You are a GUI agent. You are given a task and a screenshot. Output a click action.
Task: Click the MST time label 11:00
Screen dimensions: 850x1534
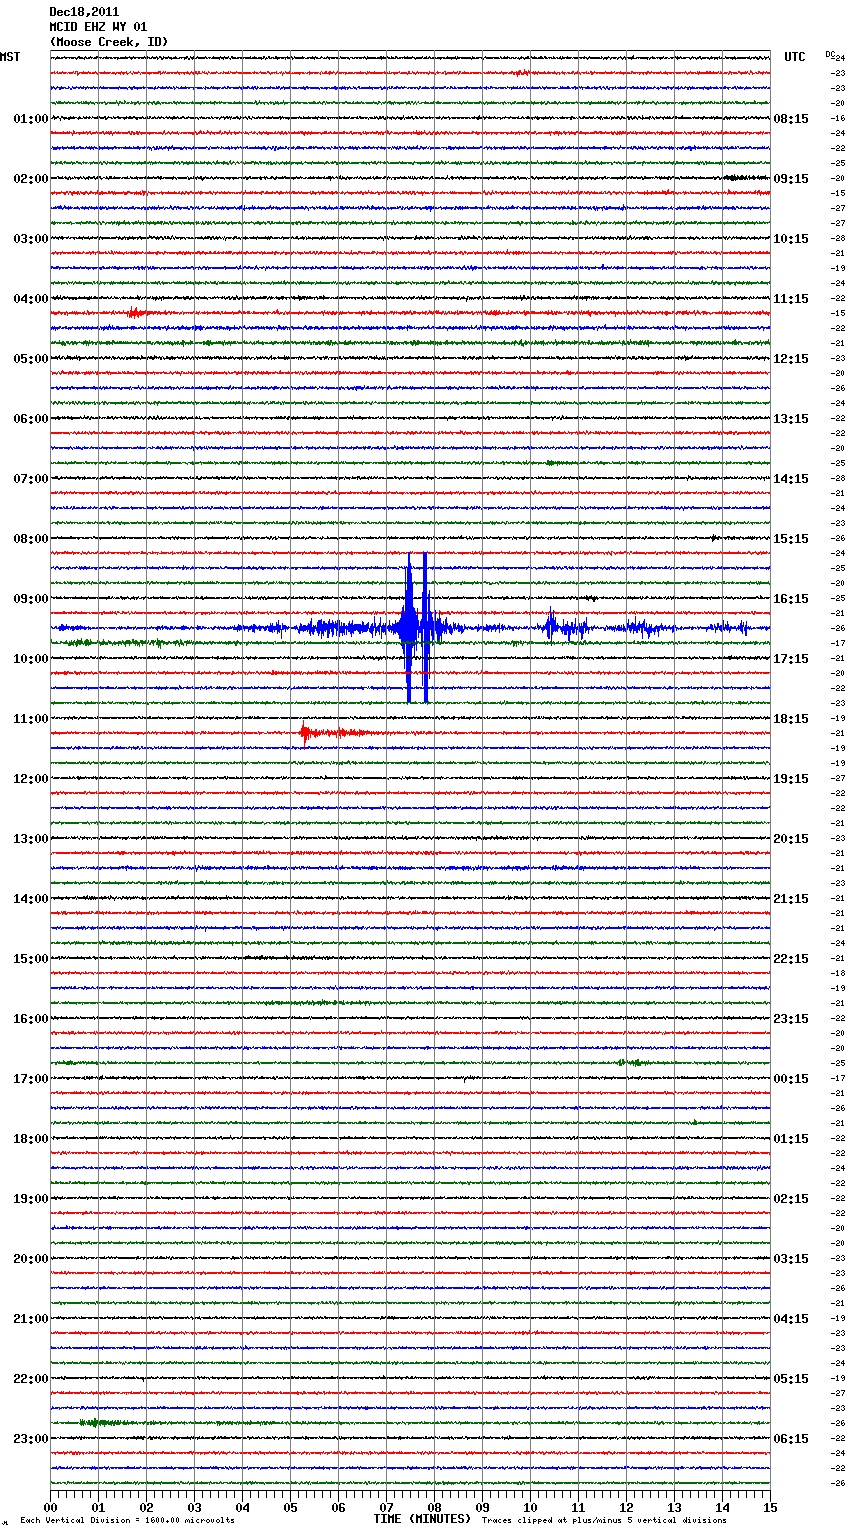coord(31,719)
